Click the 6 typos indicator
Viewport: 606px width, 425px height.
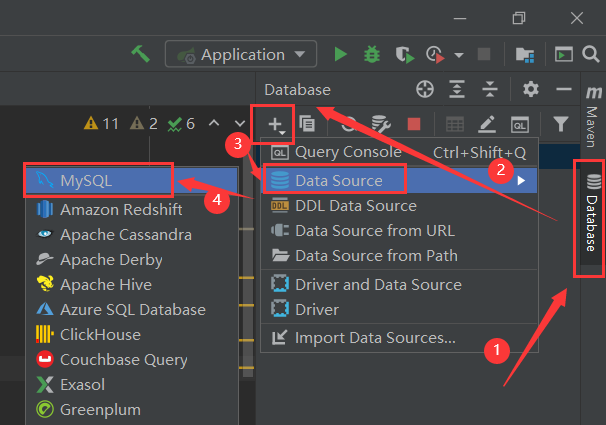click(x=181, y=124)
